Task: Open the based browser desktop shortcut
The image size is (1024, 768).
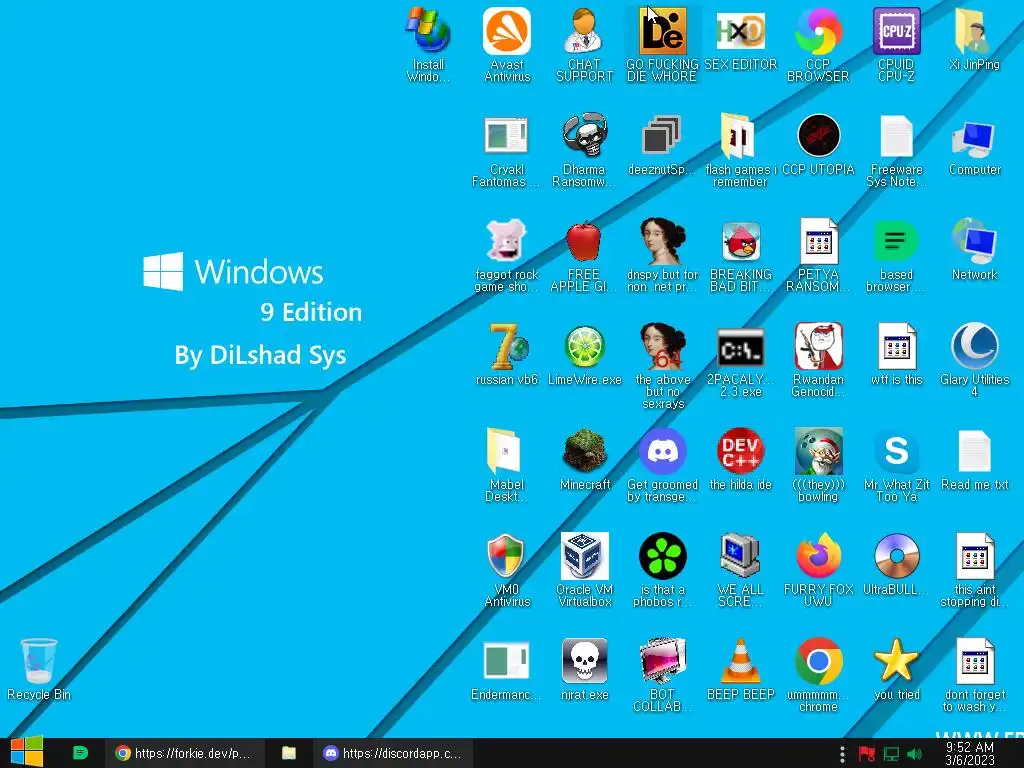Action: [896, 255]
